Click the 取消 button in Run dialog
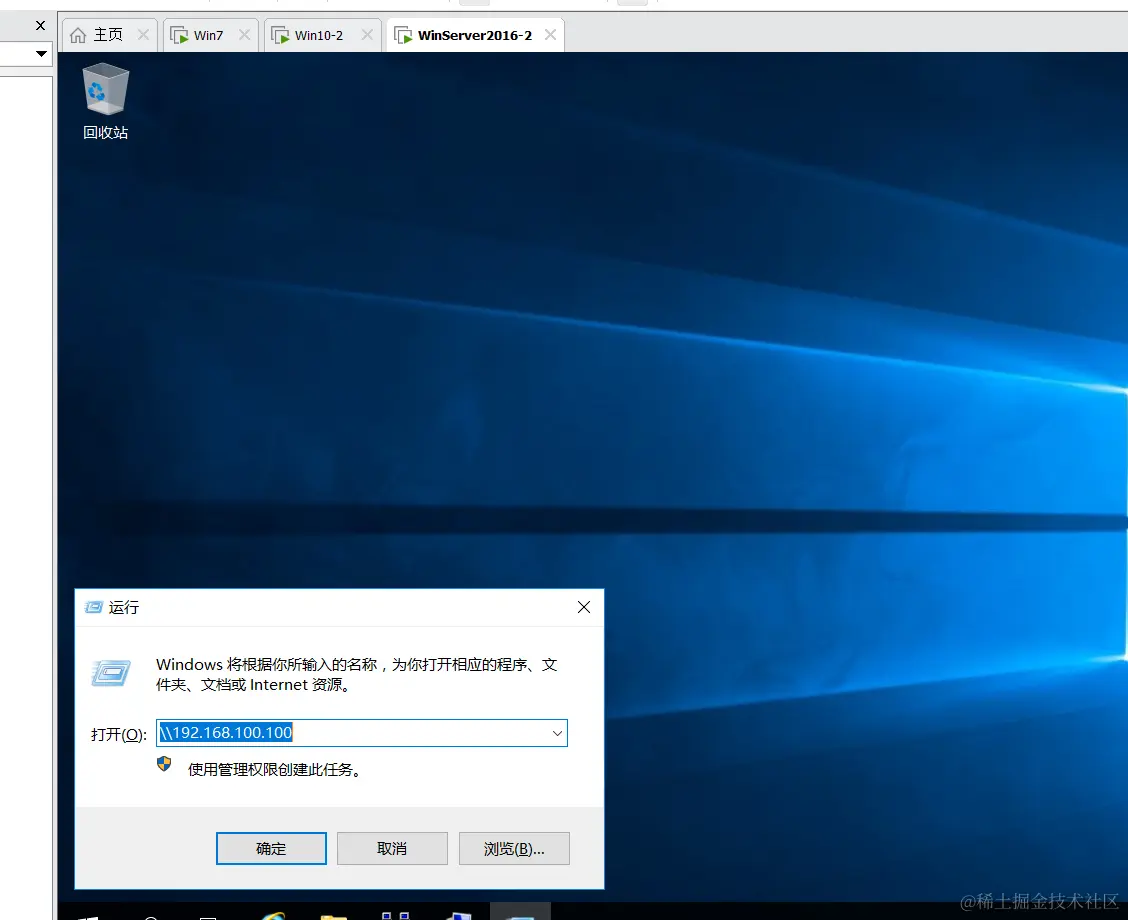1128x920 pixels. (x=392, y=849)
